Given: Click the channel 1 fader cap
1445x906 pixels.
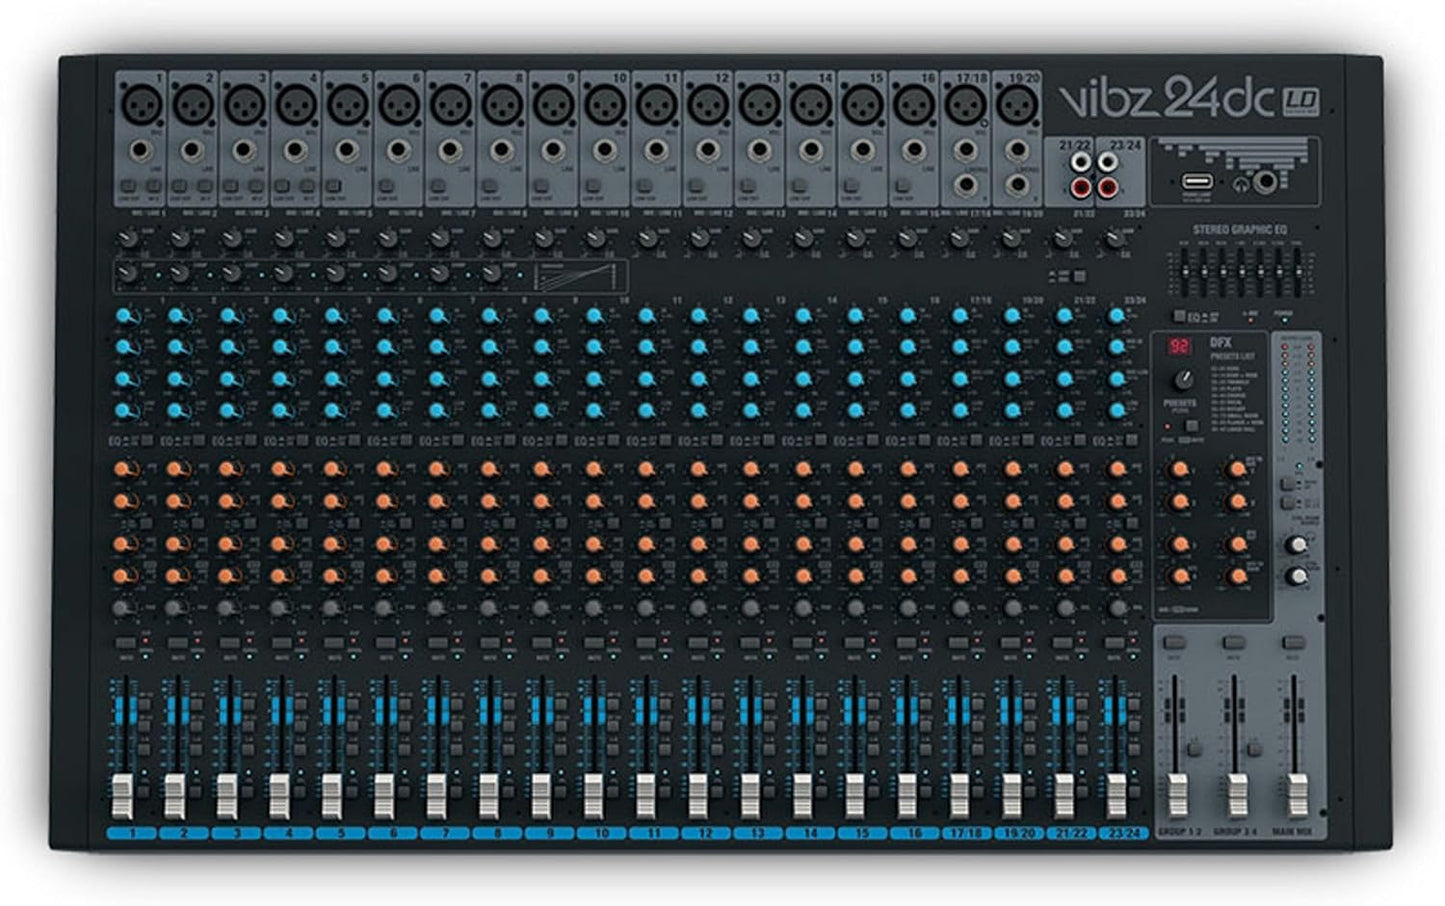Looking at the screenshot, I should 122,795.
